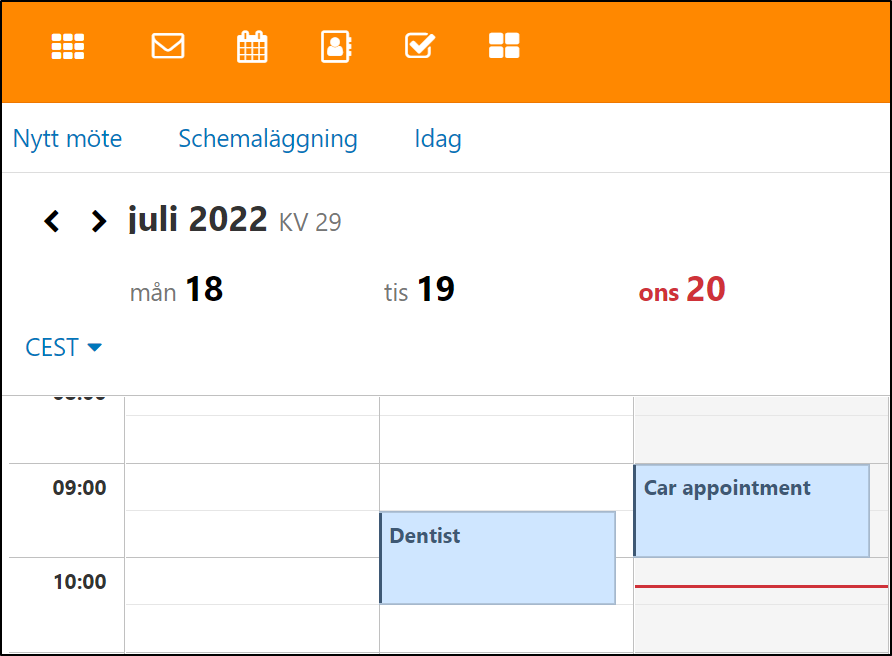Open Schemaläggning scheduling view
Image resolution: width=892 pixels, height=656 pixels.
(268, 139)
